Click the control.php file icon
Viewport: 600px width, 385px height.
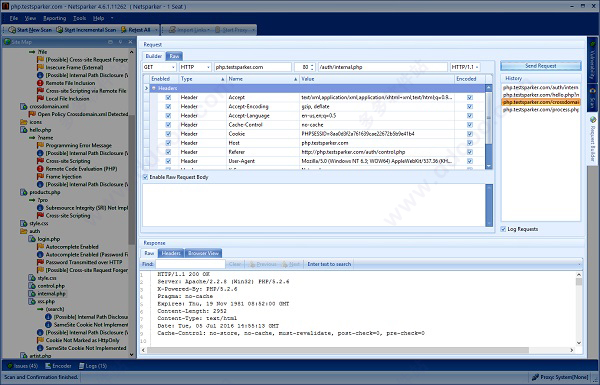(32, 286)
